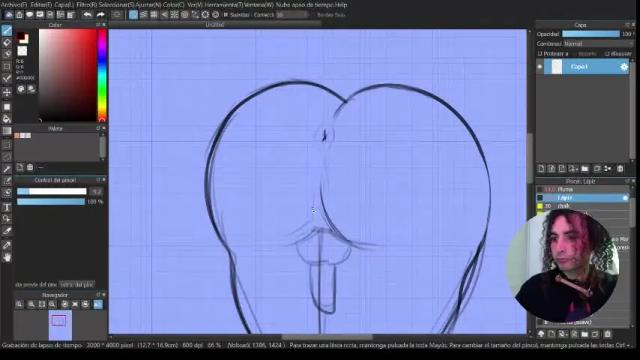Open the Paleta dashes menu button

pyautogui.click(x=40, y=167)
